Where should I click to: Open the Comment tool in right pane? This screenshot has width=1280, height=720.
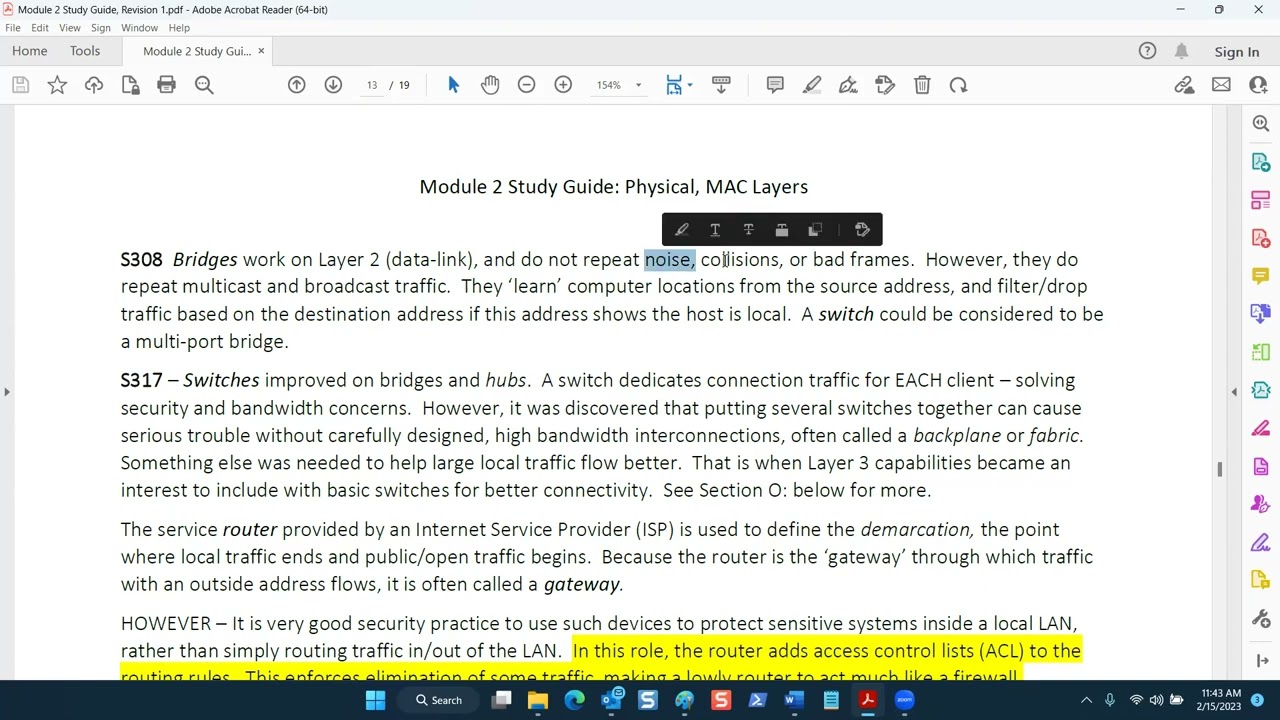pyautogui.click(x=1261, y=277)
